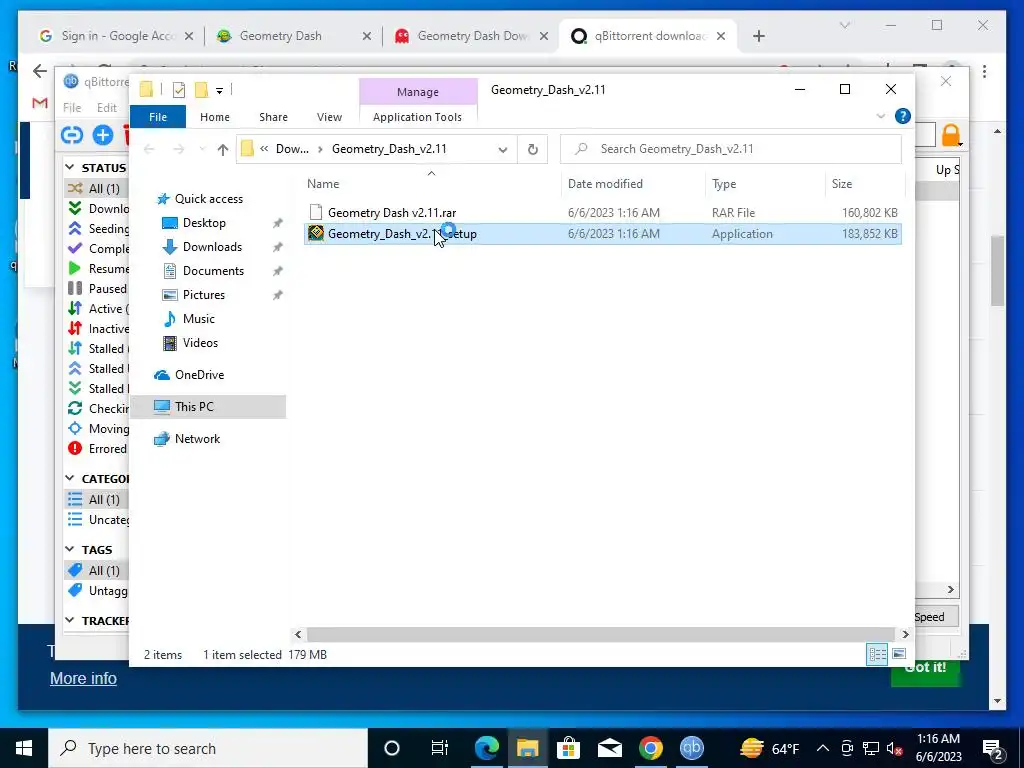The height and width of the screenshot is (768, 1024).
Task: Open Microsoft Edge from the taskbar
Action: point(487,748)
